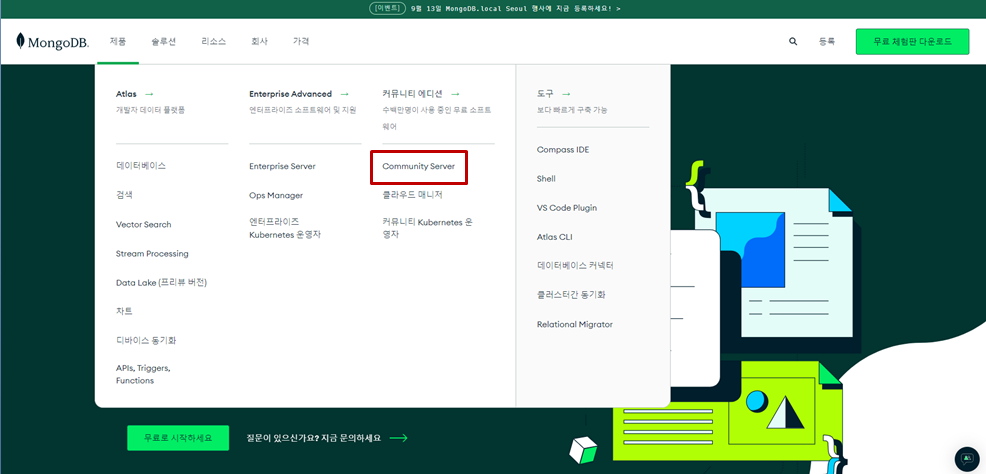Click arrow next to 도구 heading

pyautogui.click(x=566, y=94)
